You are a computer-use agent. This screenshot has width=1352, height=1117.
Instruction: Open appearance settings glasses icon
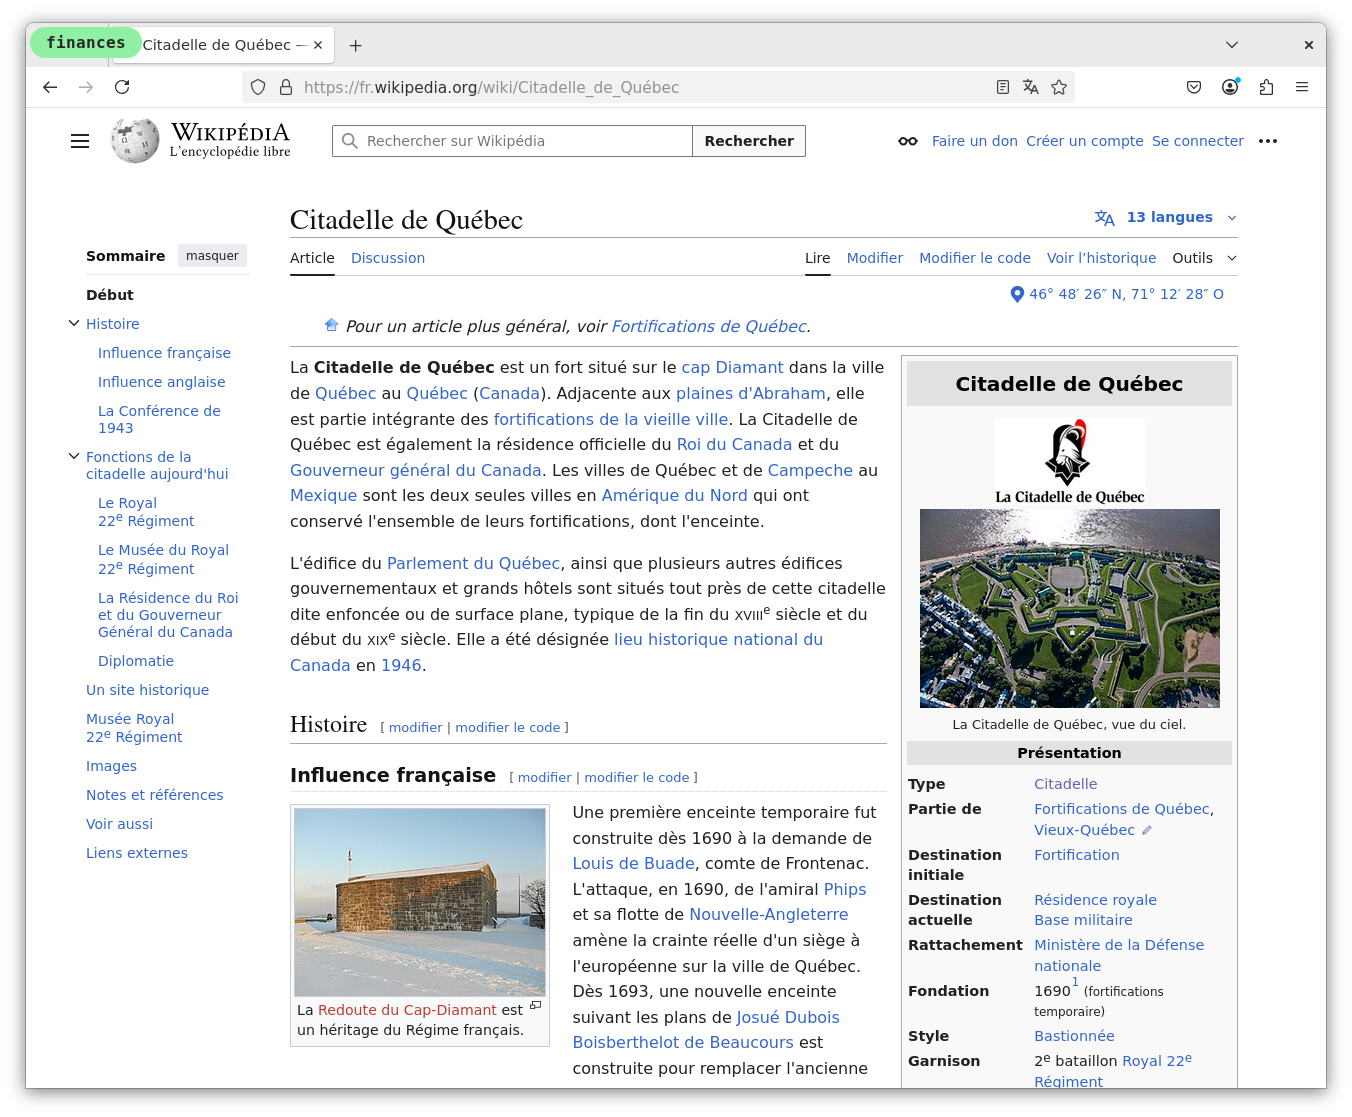[908, 141]
